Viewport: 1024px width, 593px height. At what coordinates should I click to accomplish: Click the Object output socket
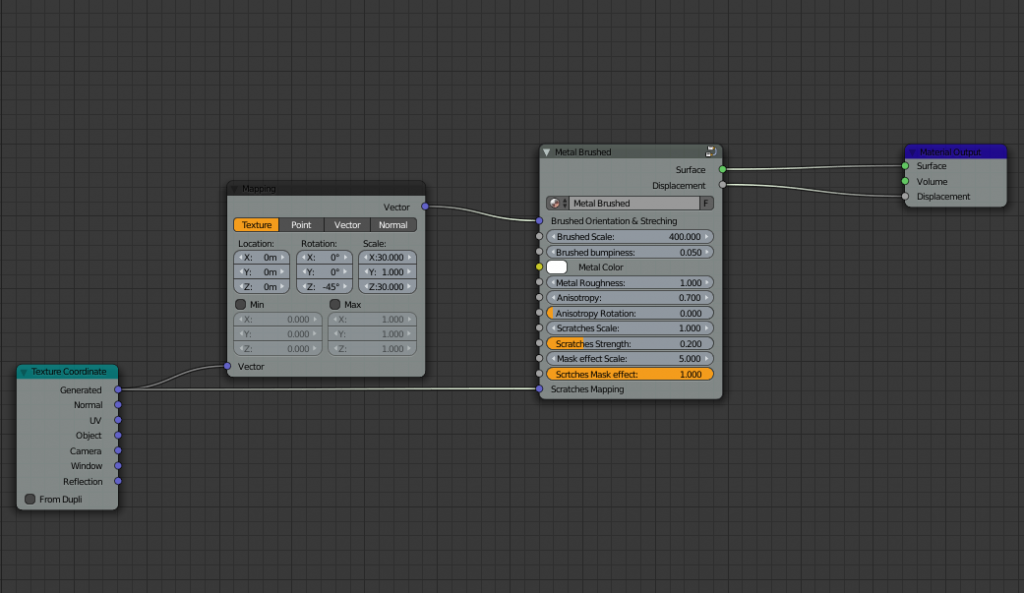[118, 435]
